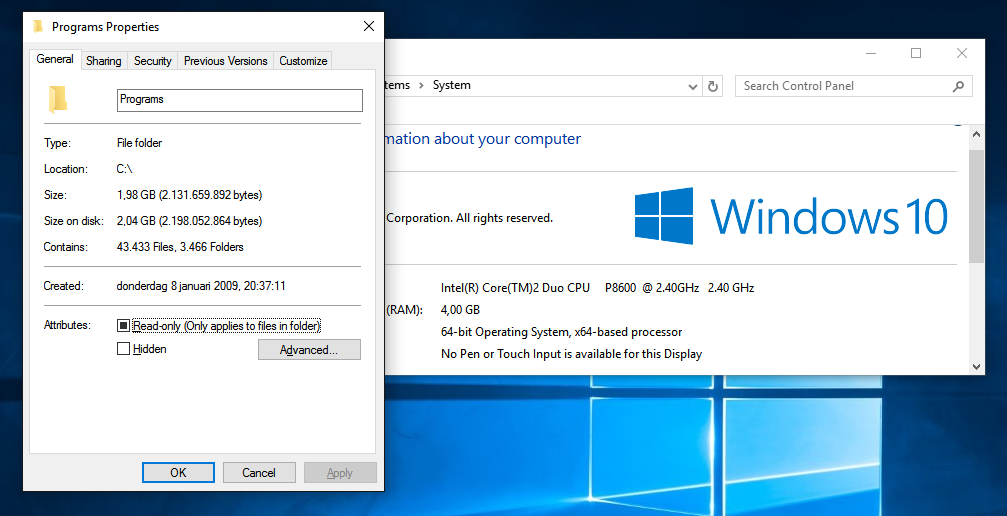Click the created date donderdag 8 januari 2009
This screenshot has width=1007, height=516.
point(201,286)
